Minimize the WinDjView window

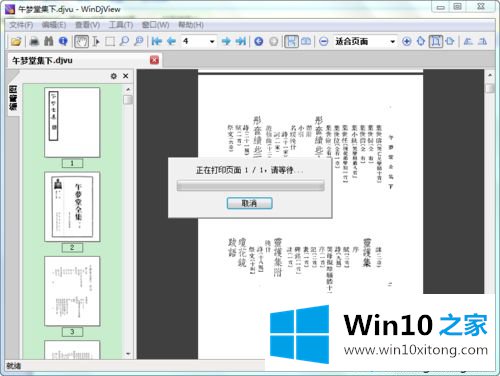[x=441, y=7]
